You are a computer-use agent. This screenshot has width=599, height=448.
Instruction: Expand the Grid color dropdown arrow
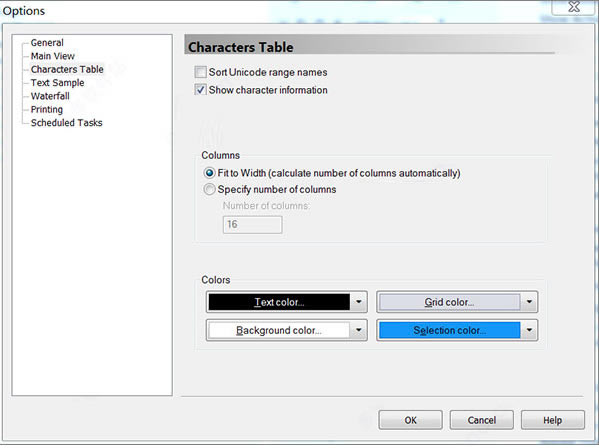(x=529, y=302)
